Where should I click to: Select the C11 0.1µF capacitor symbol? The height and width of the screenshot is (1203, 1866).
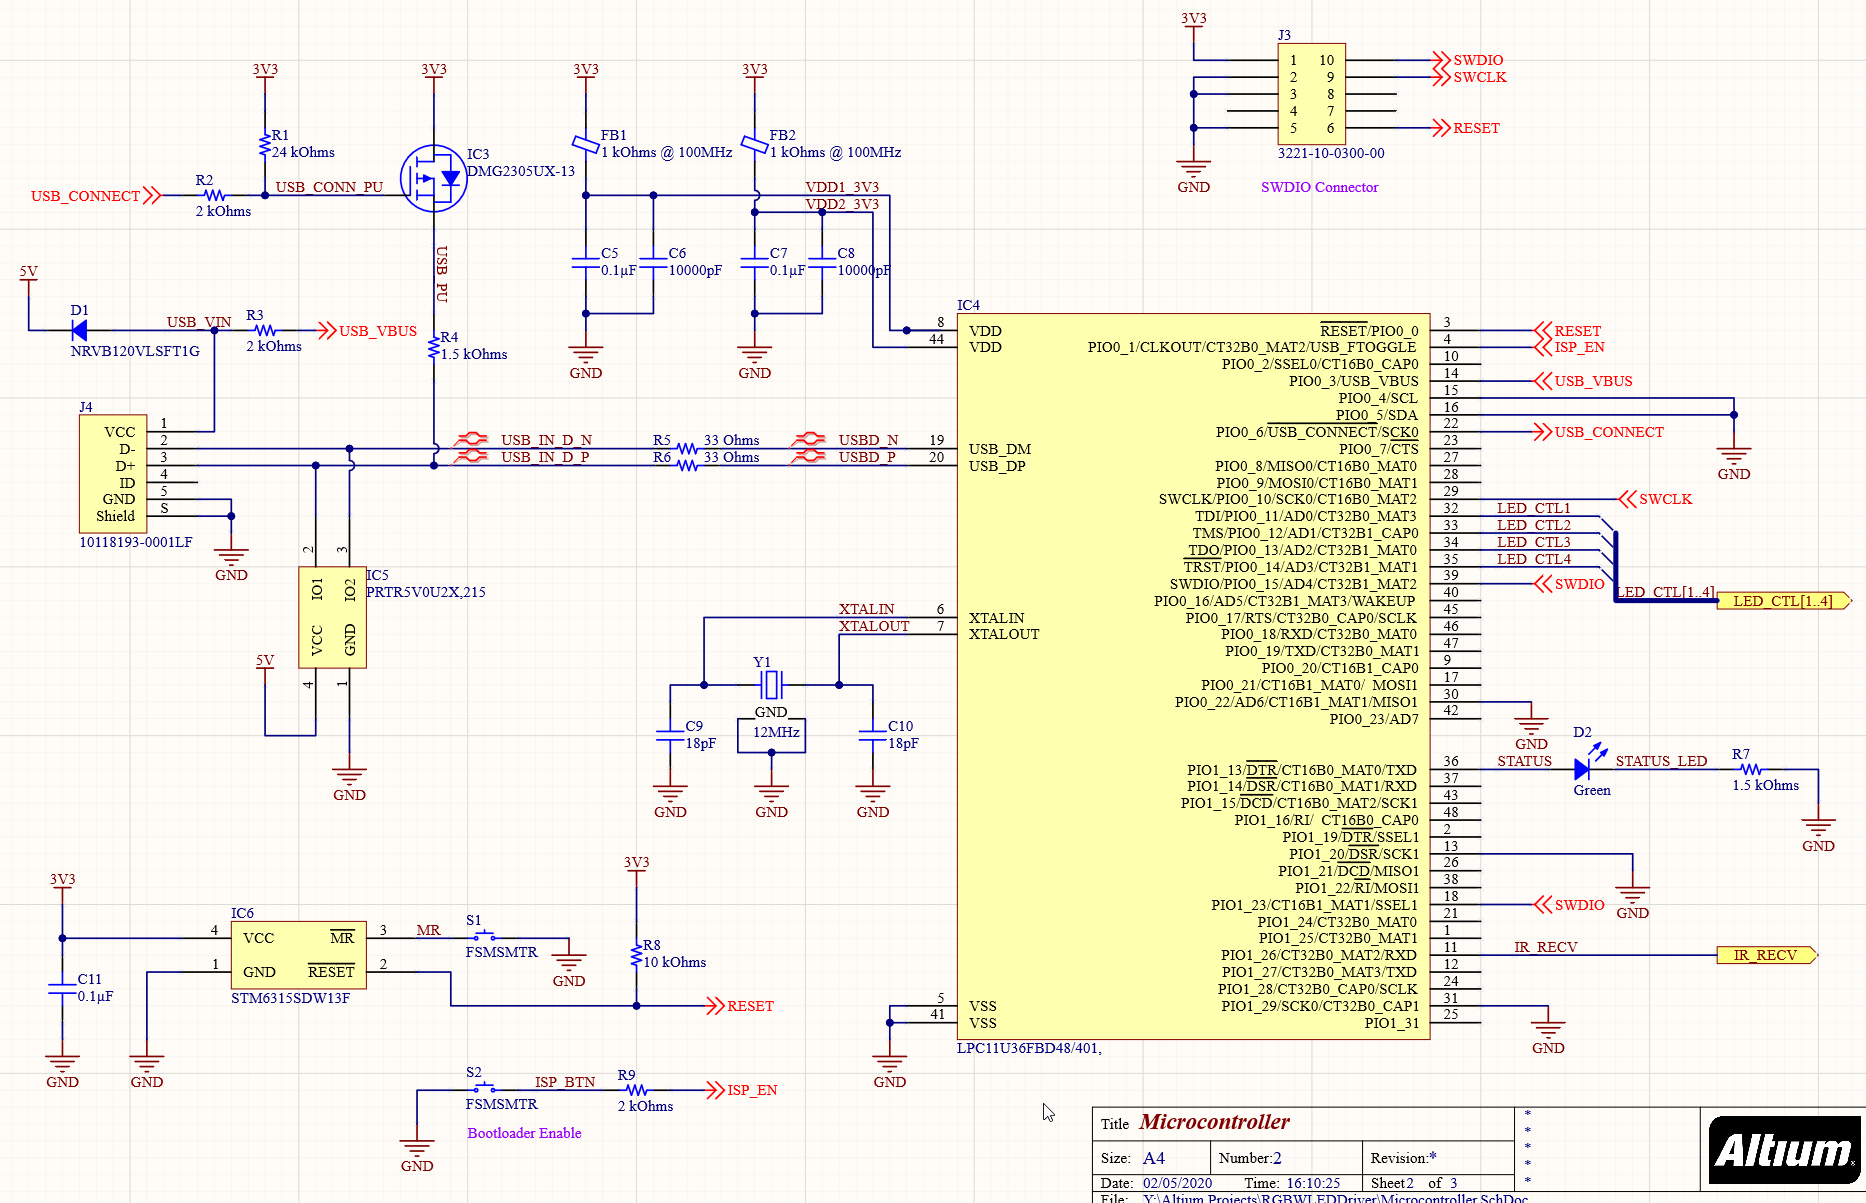(x=62, y=988)
